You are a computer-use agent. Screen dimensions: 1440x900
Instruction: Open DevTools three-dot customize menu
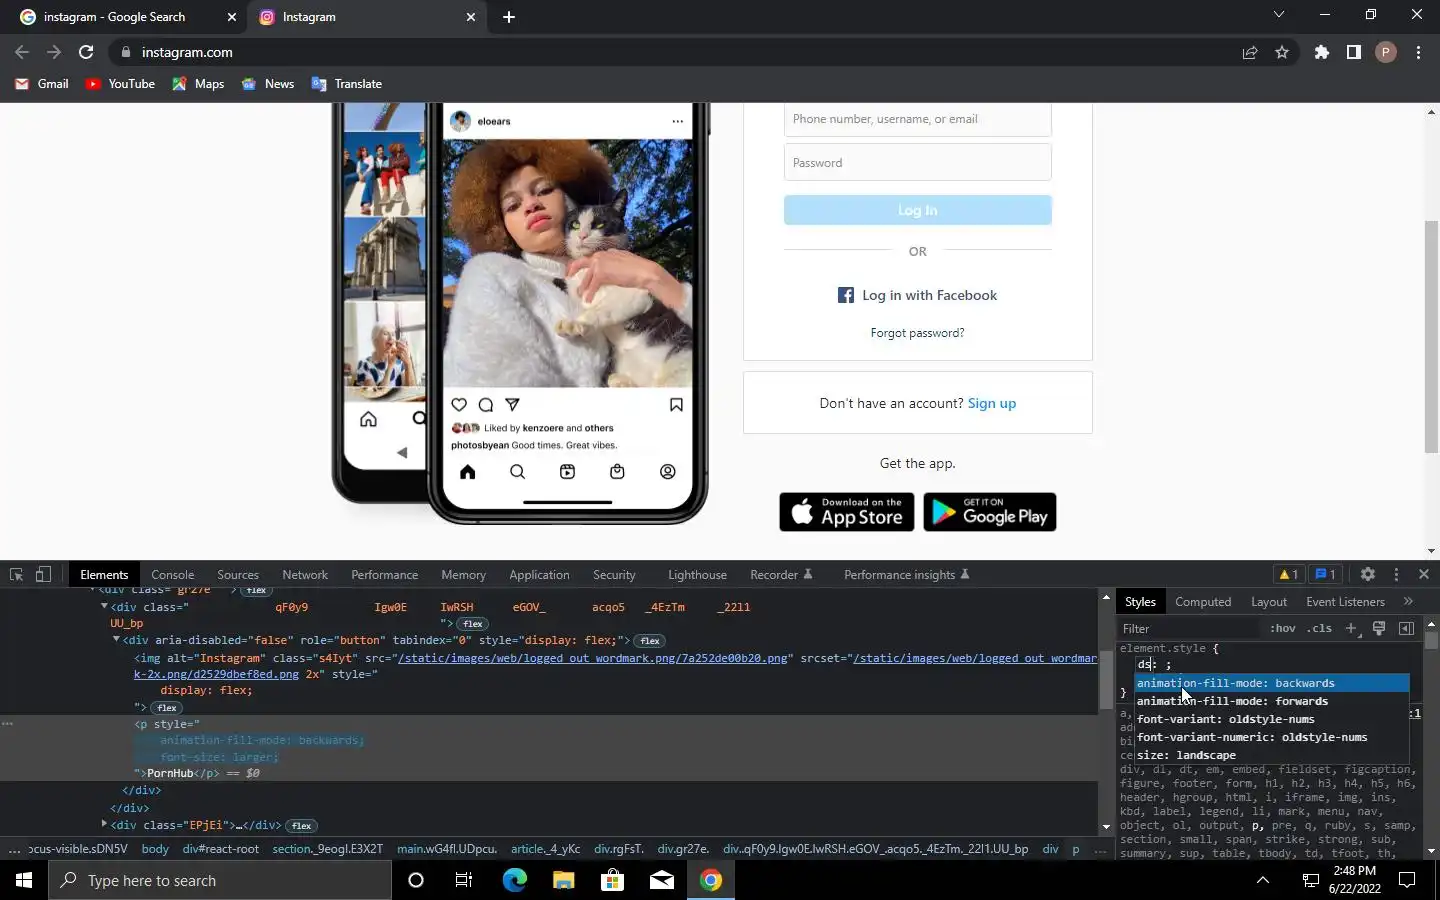click(1396, 574)
